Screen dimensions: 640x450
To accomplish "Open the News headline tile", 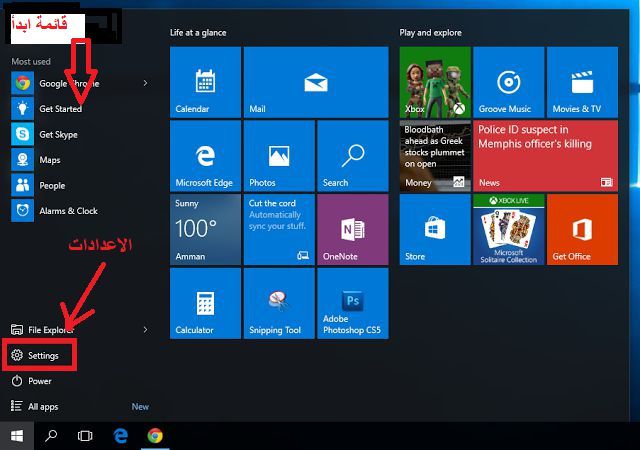I will point(546,156).
